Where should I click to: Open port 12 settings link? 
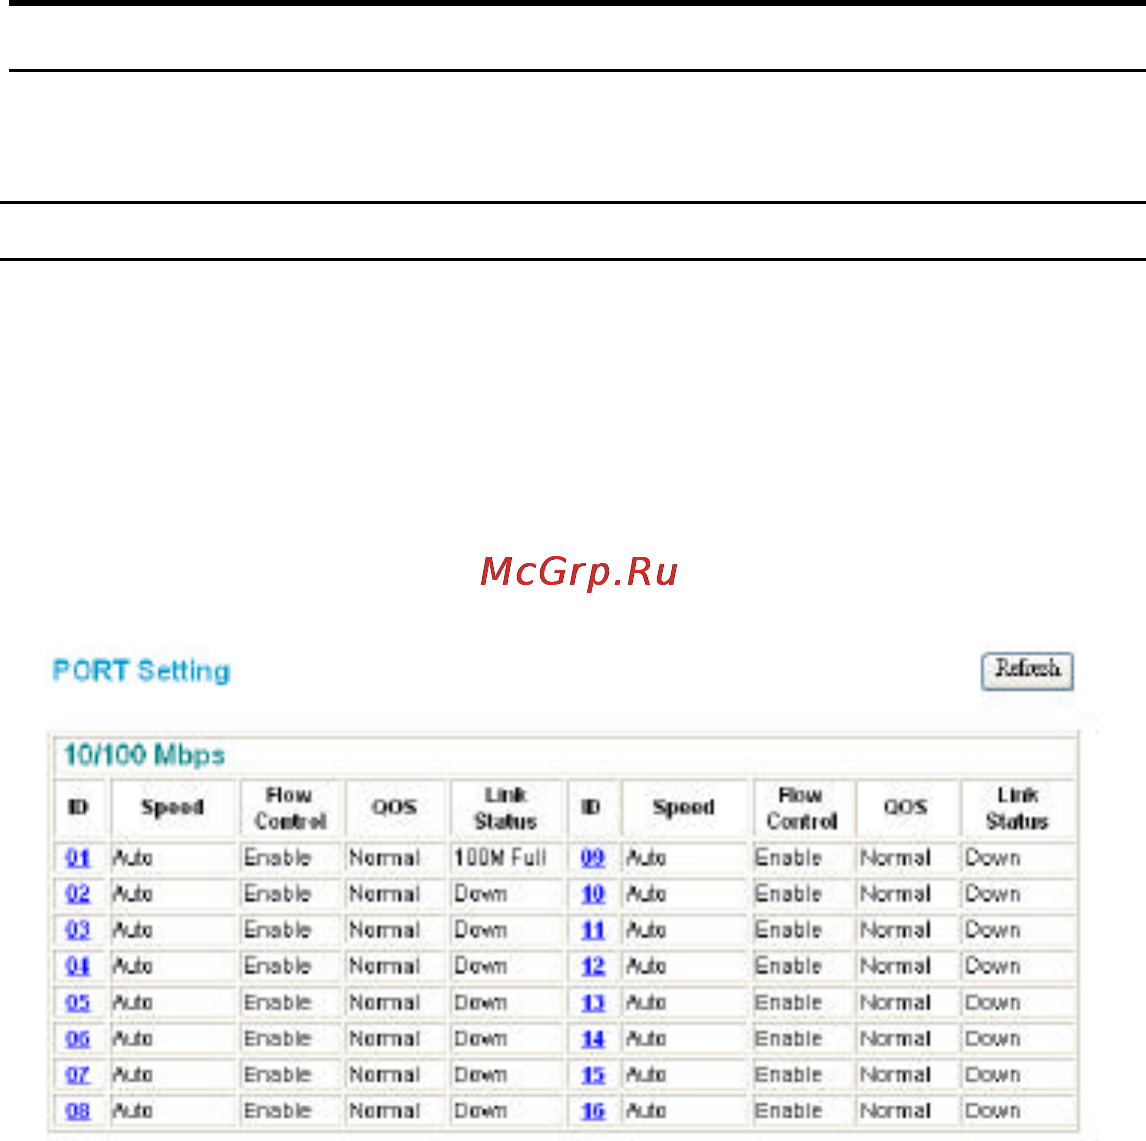pos(593,966)
